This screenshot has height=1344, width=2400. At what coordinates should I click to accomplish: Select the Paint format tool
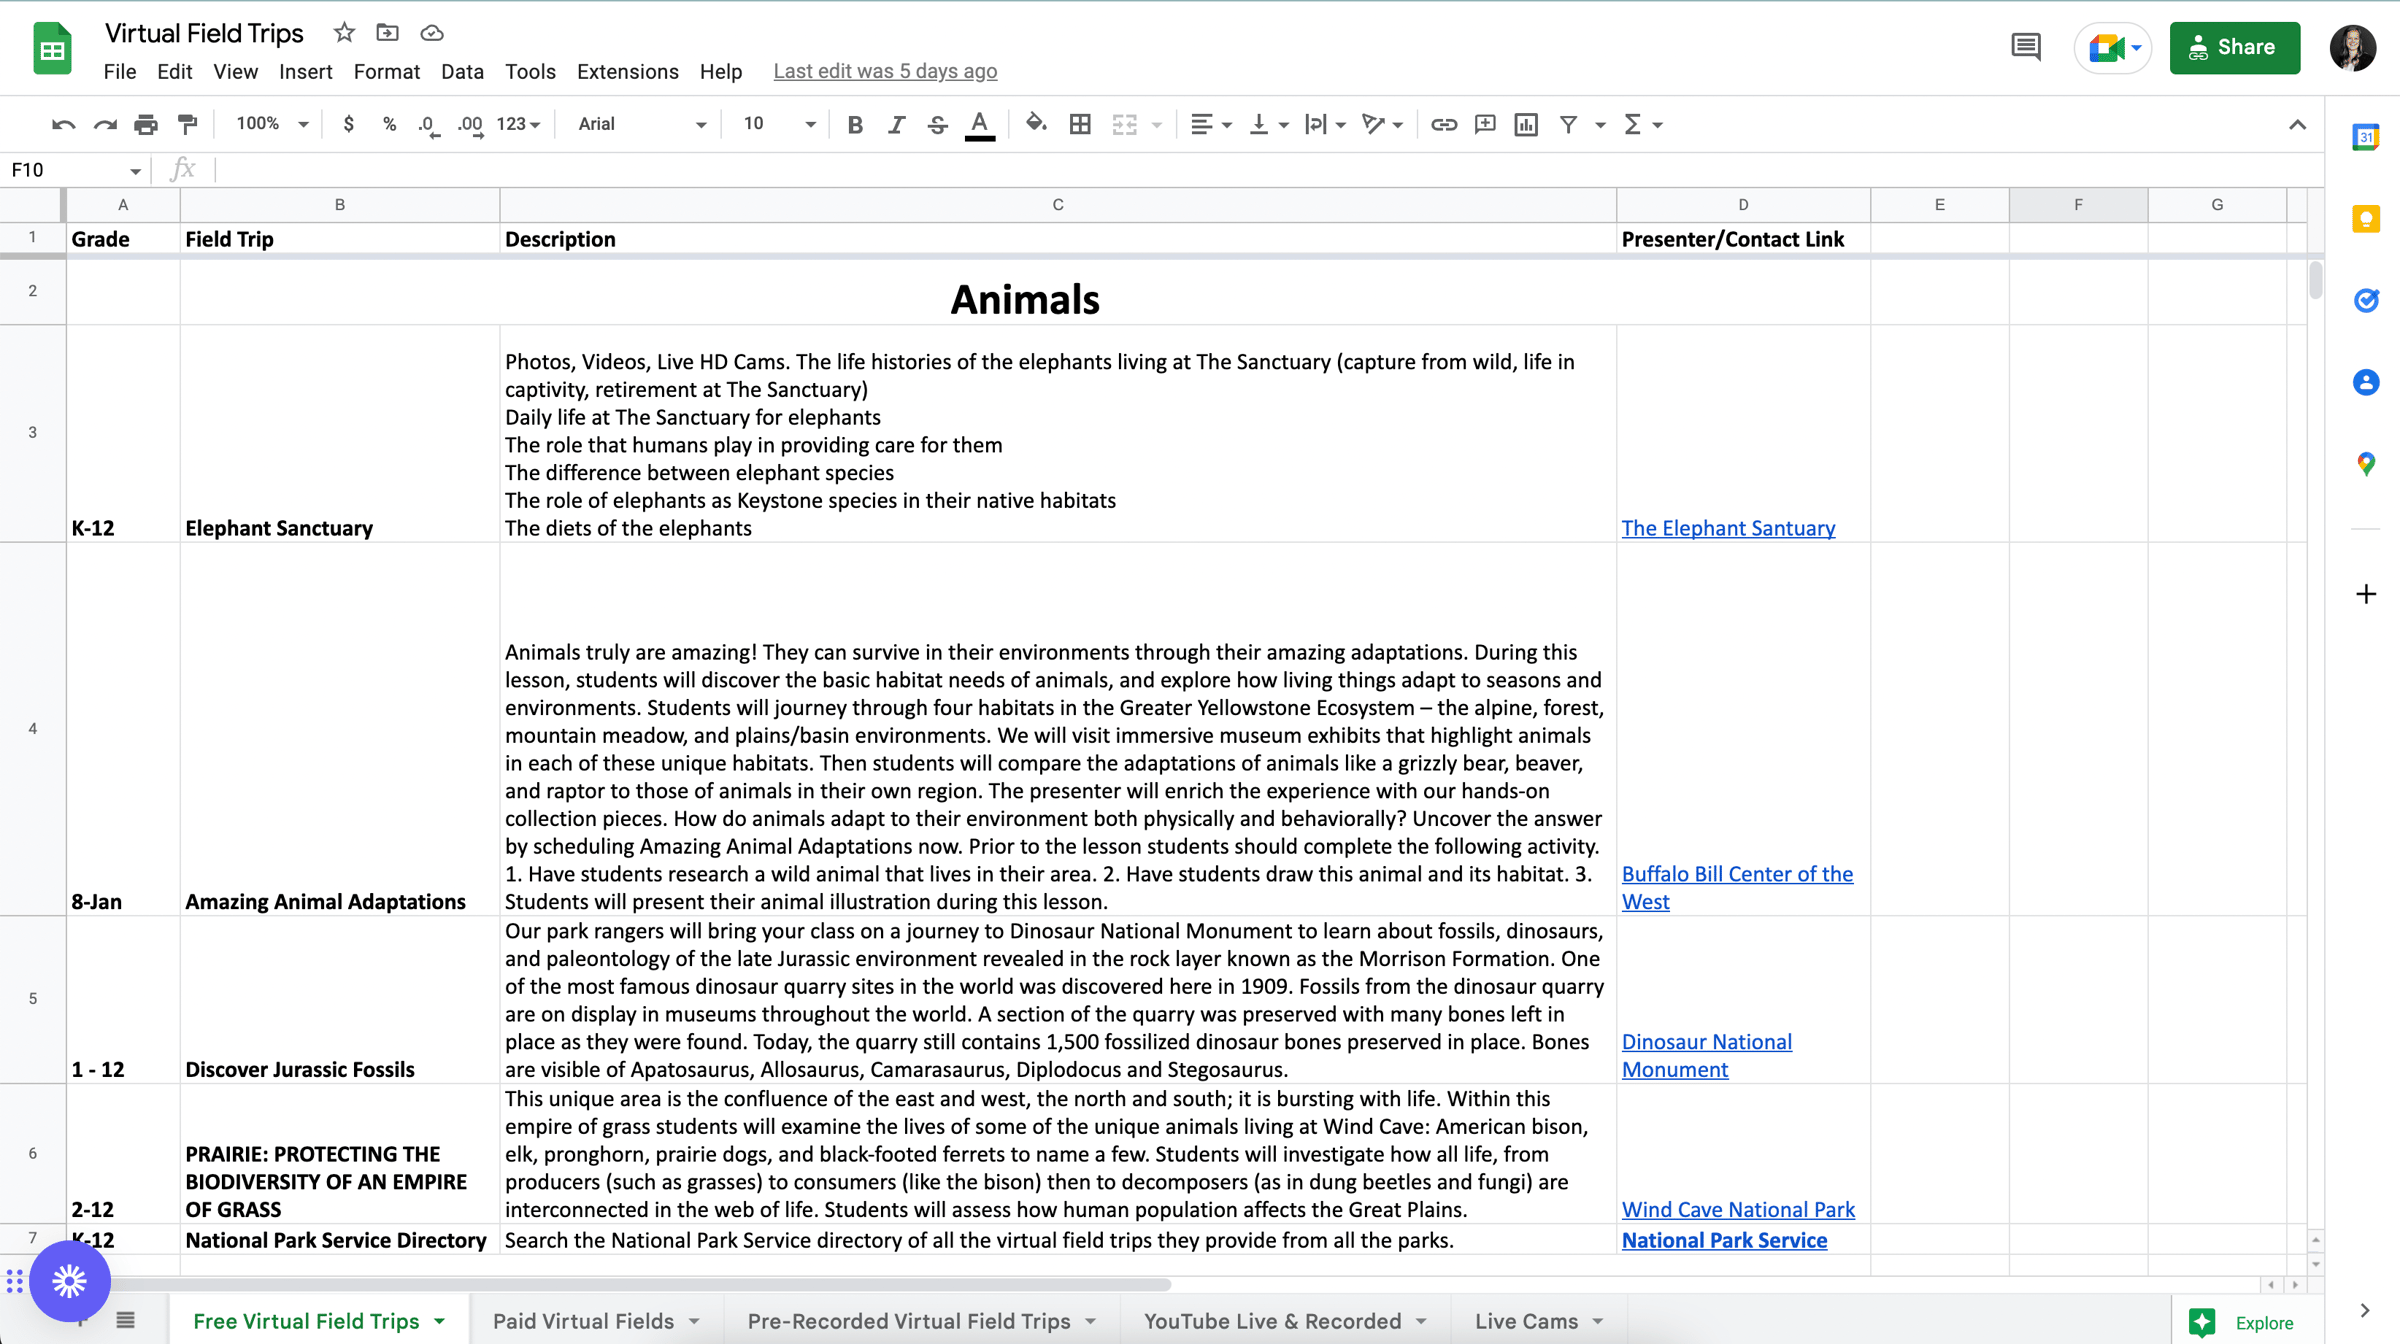[187, 124]
